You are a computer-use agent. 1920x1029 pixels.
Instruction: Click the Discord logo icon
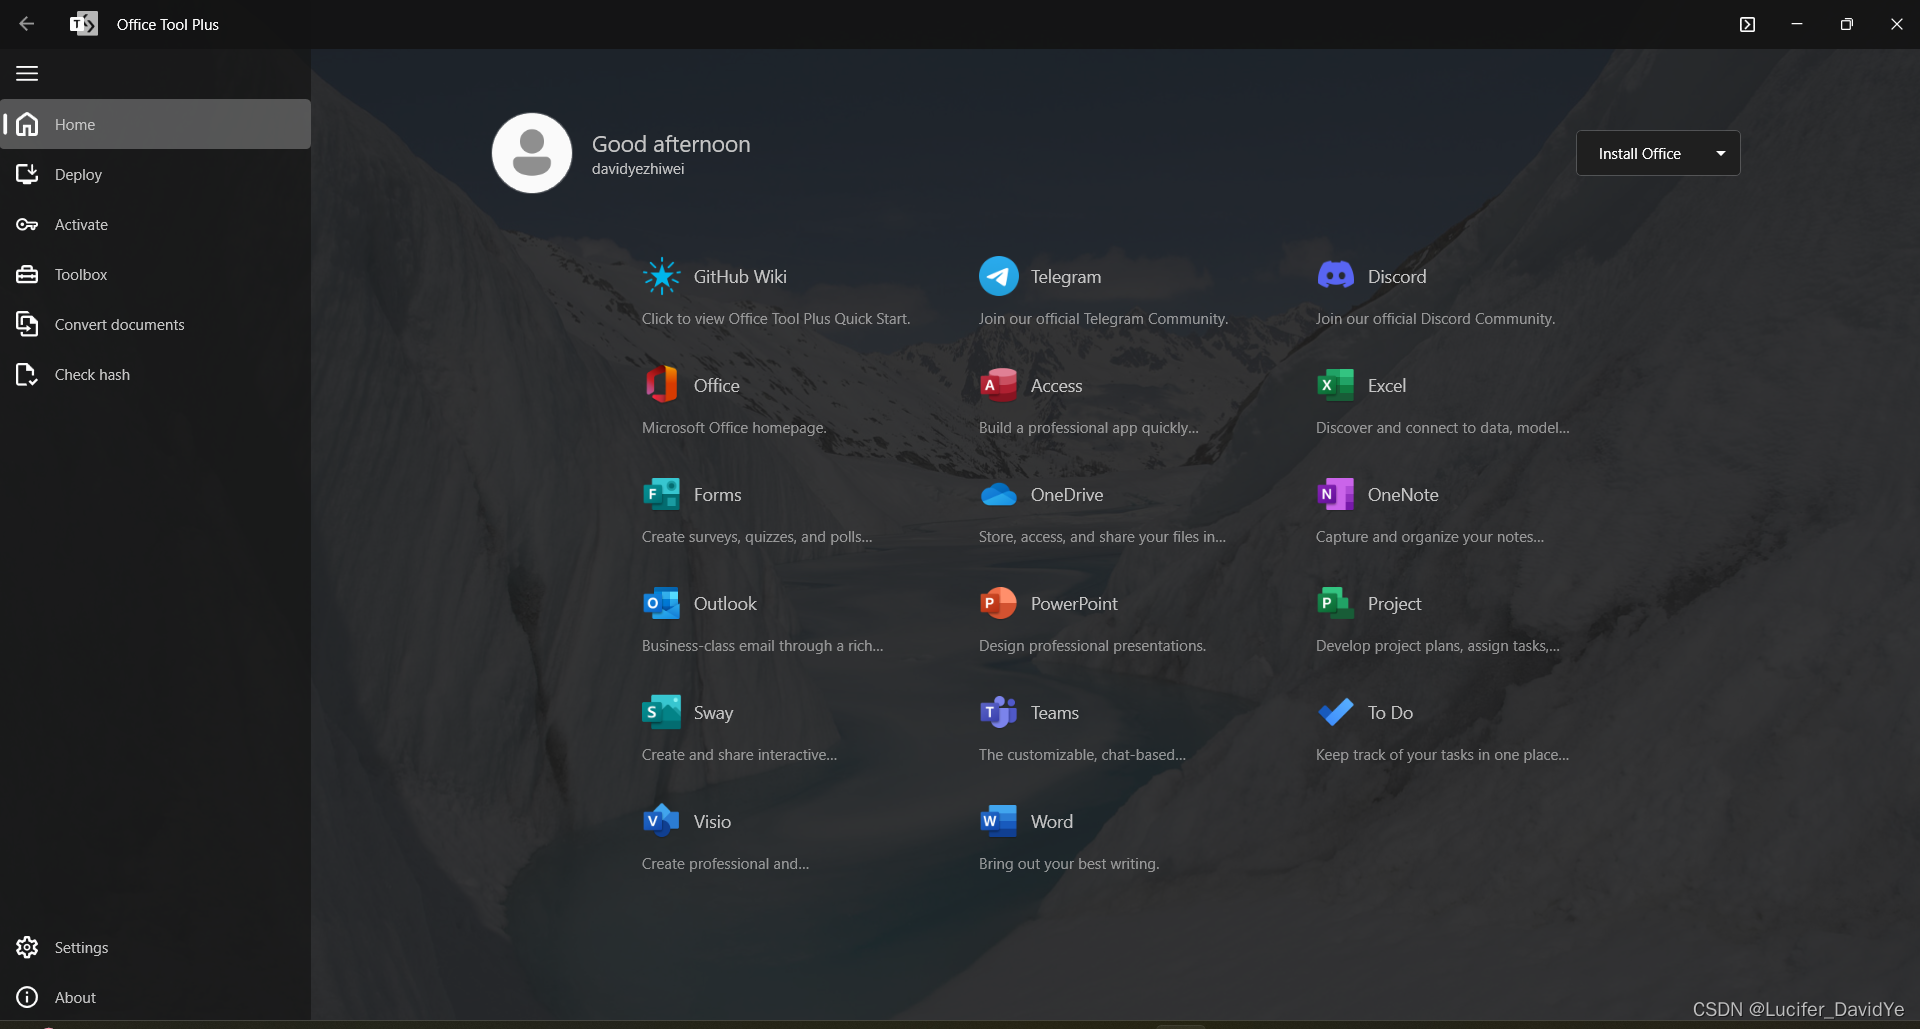pyautogui.click(x=1335, y=275)
